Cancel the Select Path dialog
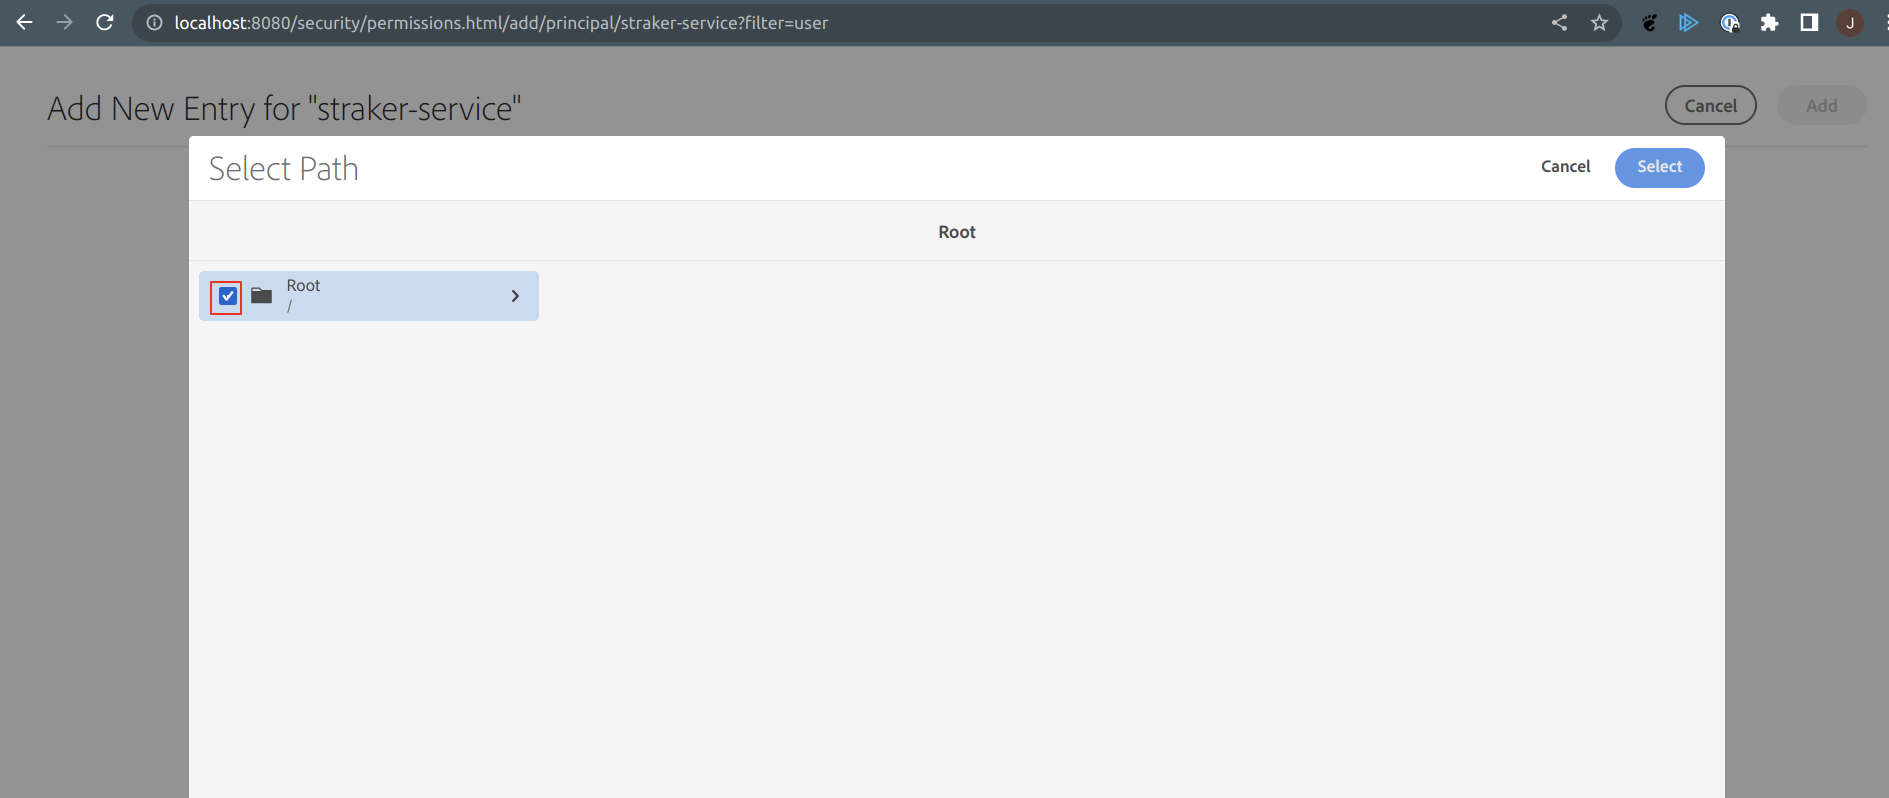Screen dimensions: 1889x798 coord(1565,167)
